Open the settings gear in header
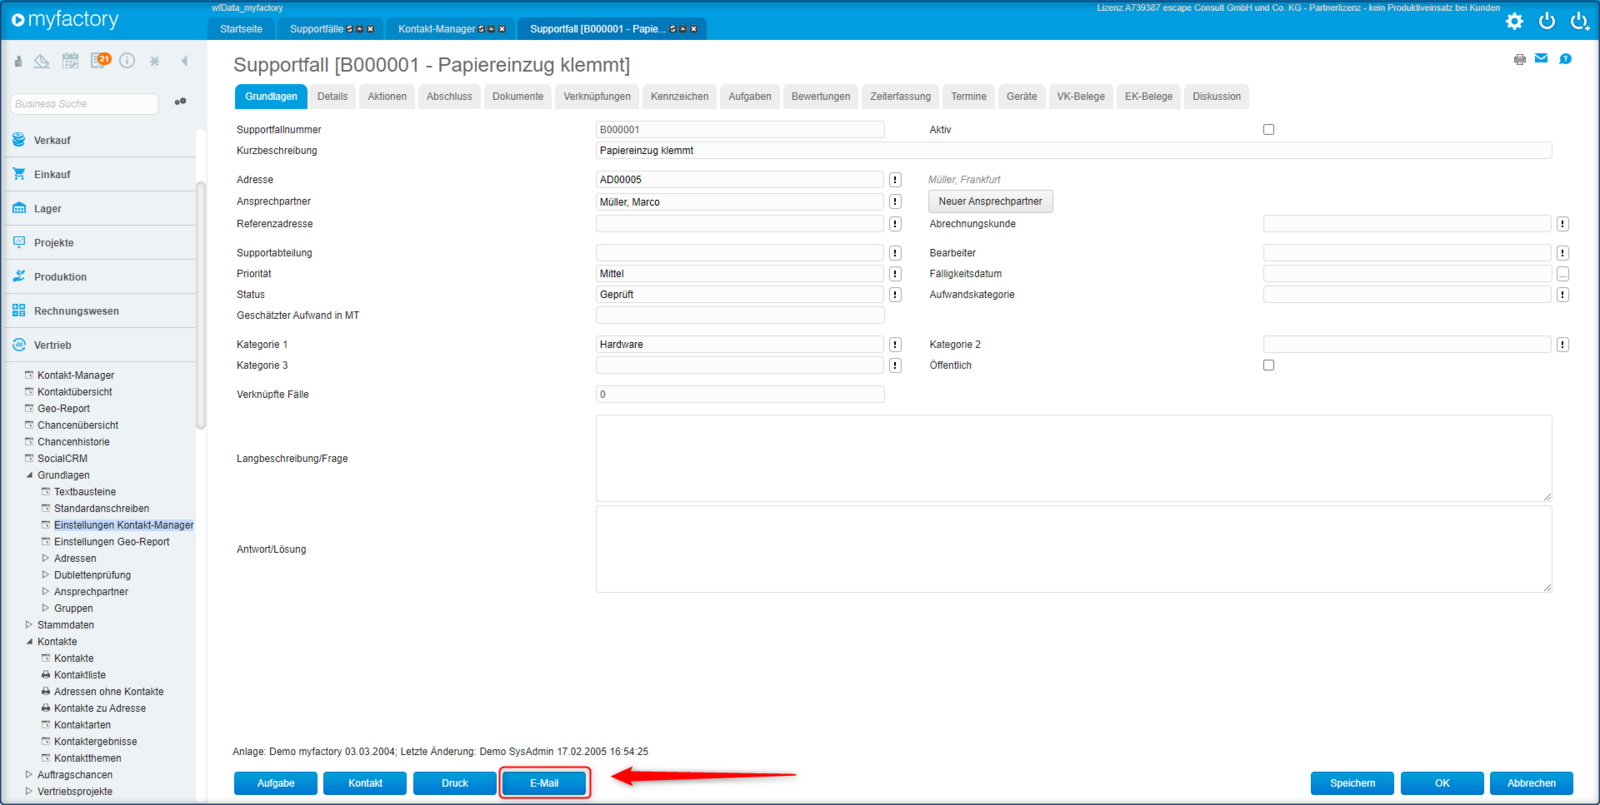The height and width of the screenshot is (805, 1600). (1515, 21)
